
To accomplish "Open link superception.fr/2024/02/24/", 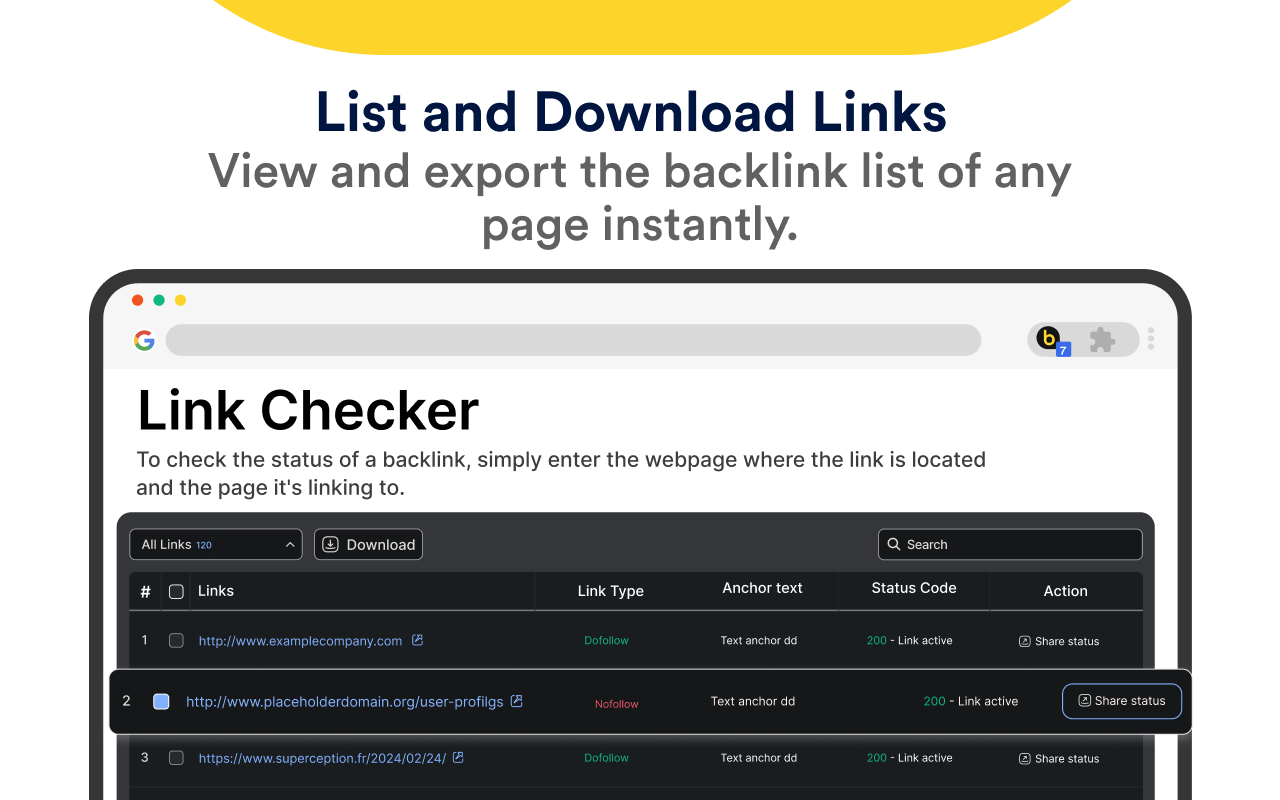I will click(x=322, y=758).
